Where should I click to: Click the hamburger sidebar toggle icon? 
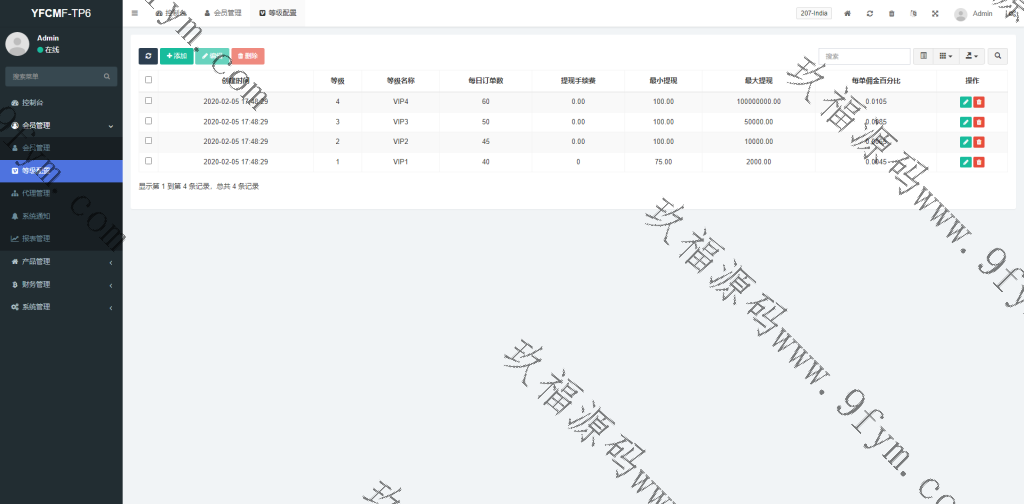(135, 13)
